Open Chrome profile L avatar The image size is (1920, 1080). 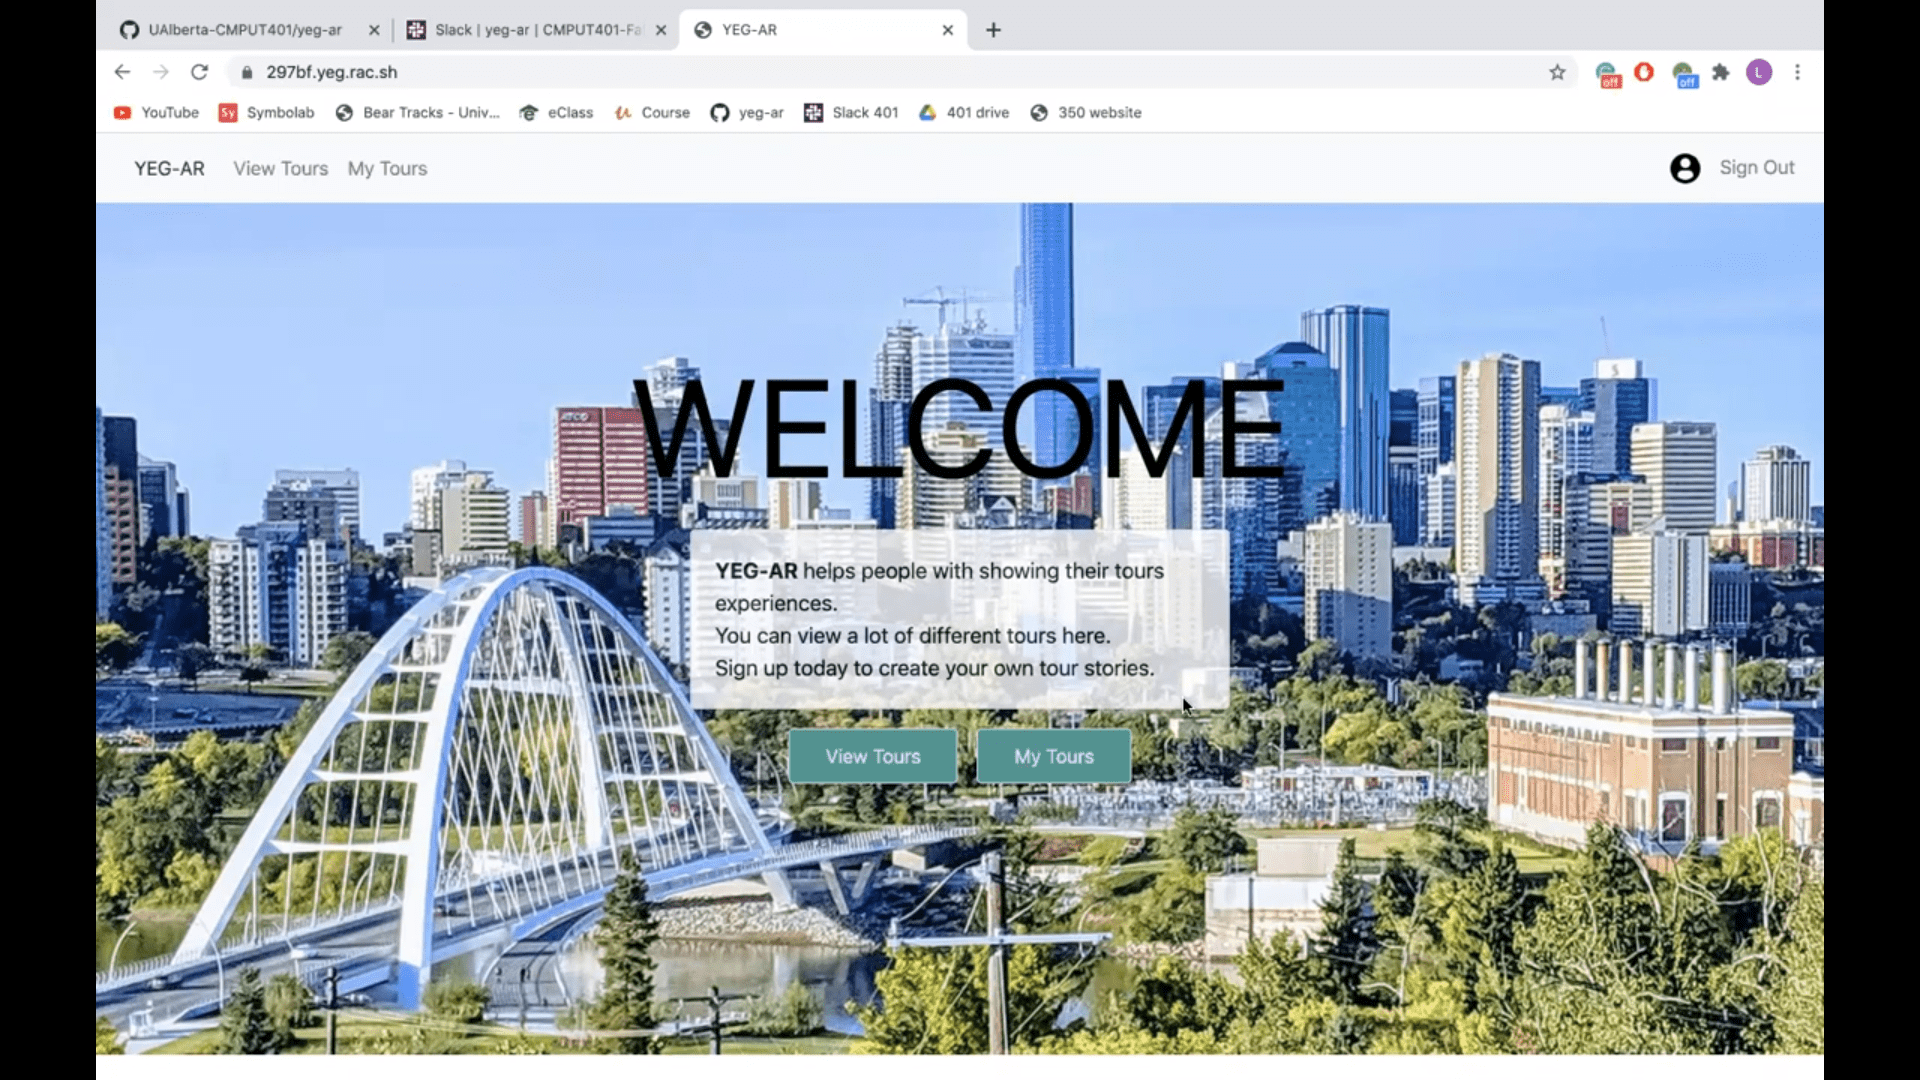click(1758, 72)
